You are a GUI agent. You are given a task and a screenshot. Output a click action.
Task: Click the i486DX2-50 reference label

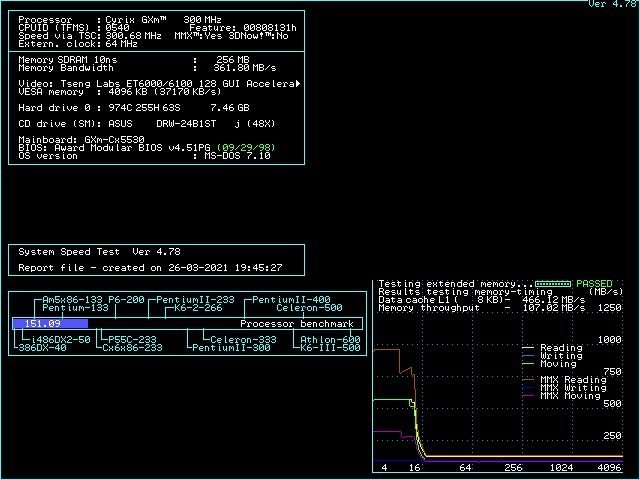pos(60,340)
